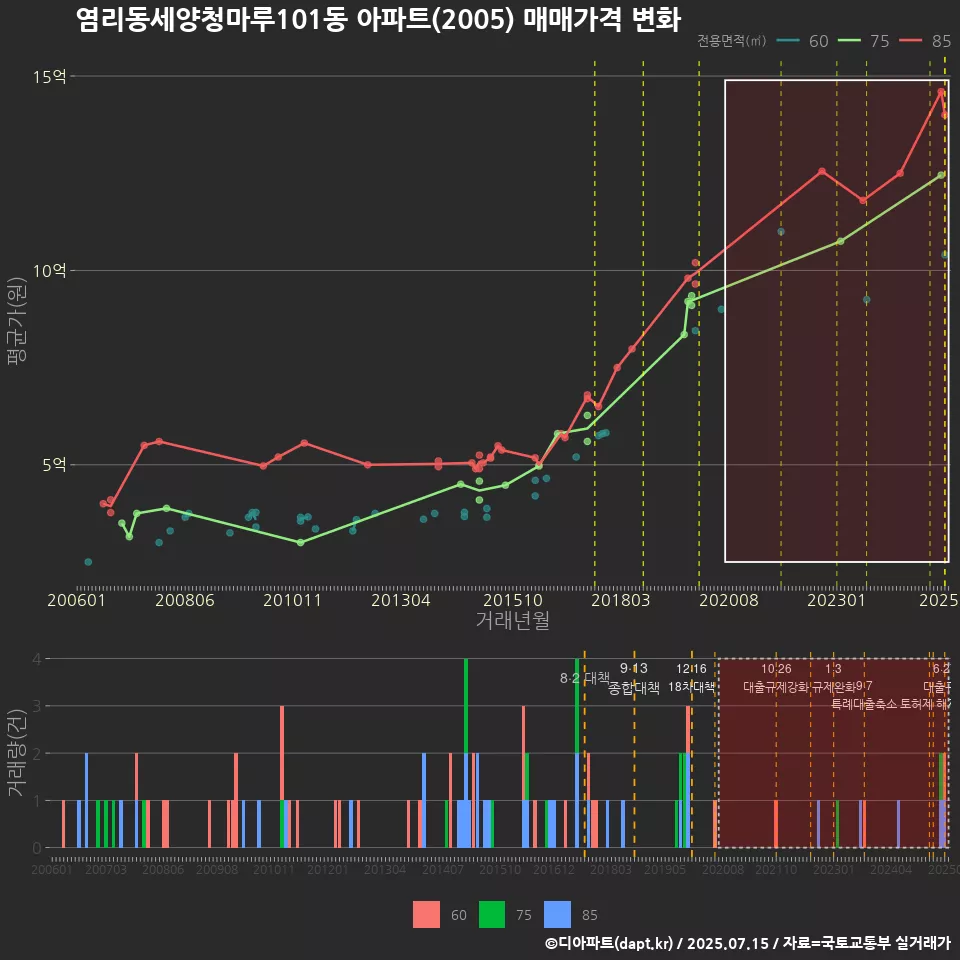
Task: Click the chart title 염리동세양청마루101동 아파트(2005) 매매가격 변화
Action: (378, 20)
